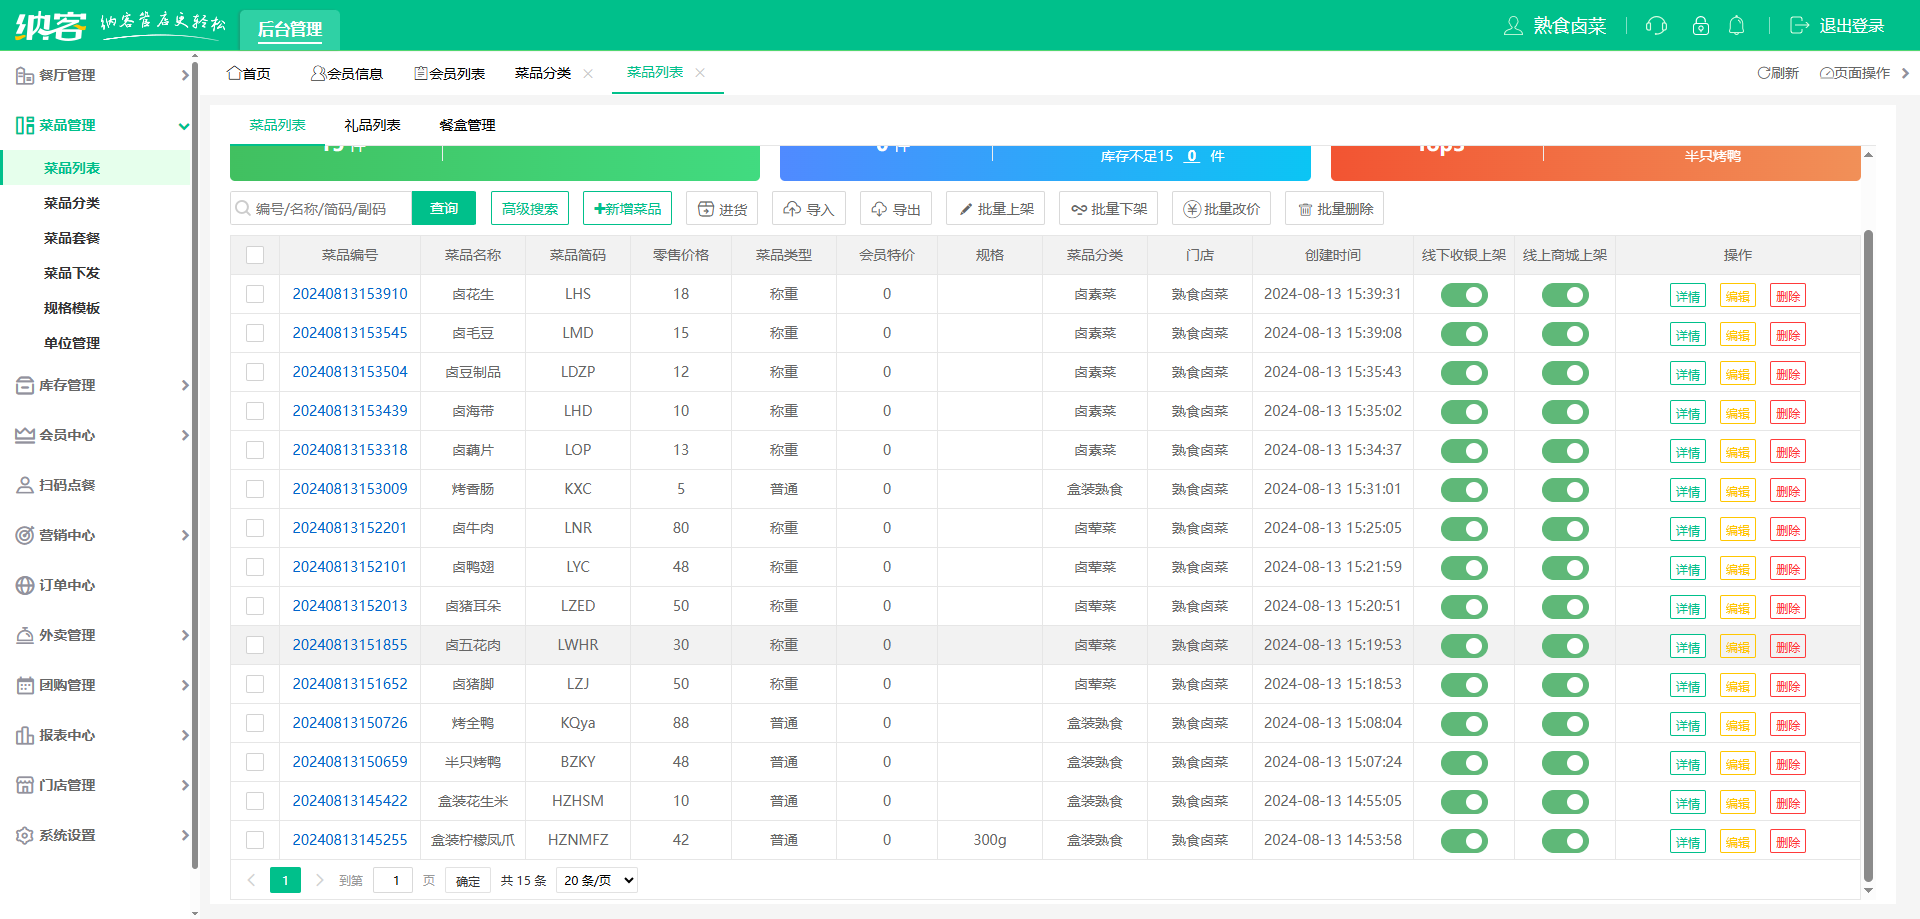Disable 线上商城上架 switch for 烤全鸭
The height and width of the screenshot is (919, 1920).
[x=1565, y=724]
